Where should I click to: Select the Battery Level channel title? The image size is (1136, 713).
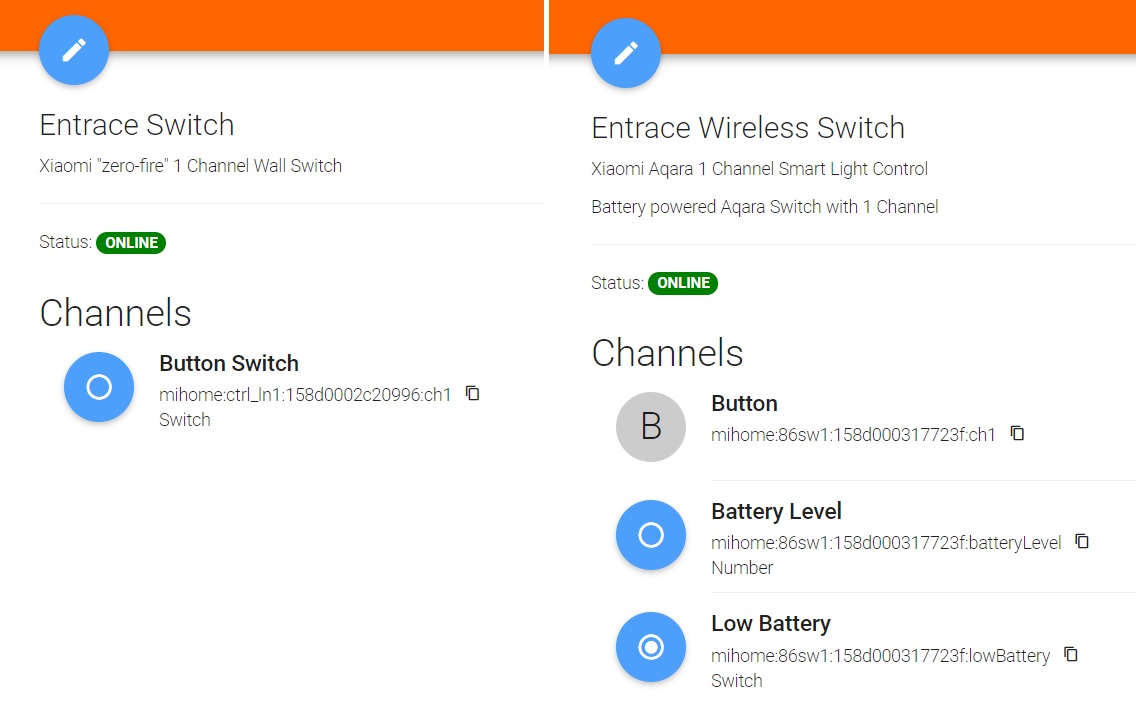click(x=776, y=512)
